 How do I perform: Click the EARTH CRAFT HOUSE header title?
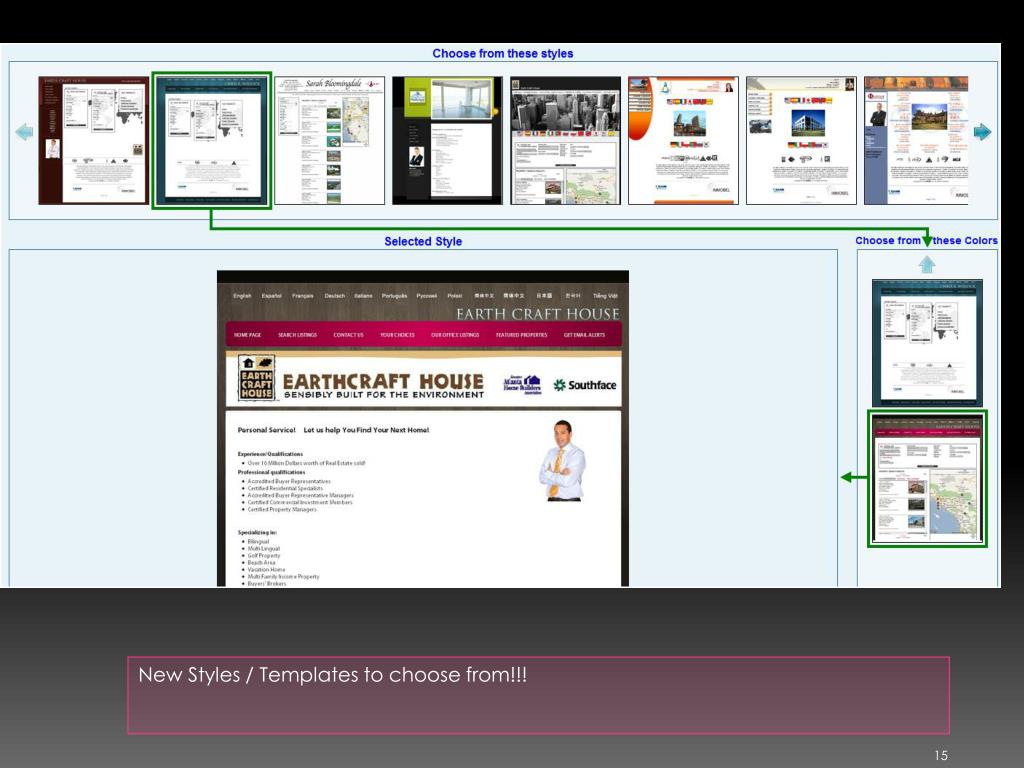coord(537,314)
